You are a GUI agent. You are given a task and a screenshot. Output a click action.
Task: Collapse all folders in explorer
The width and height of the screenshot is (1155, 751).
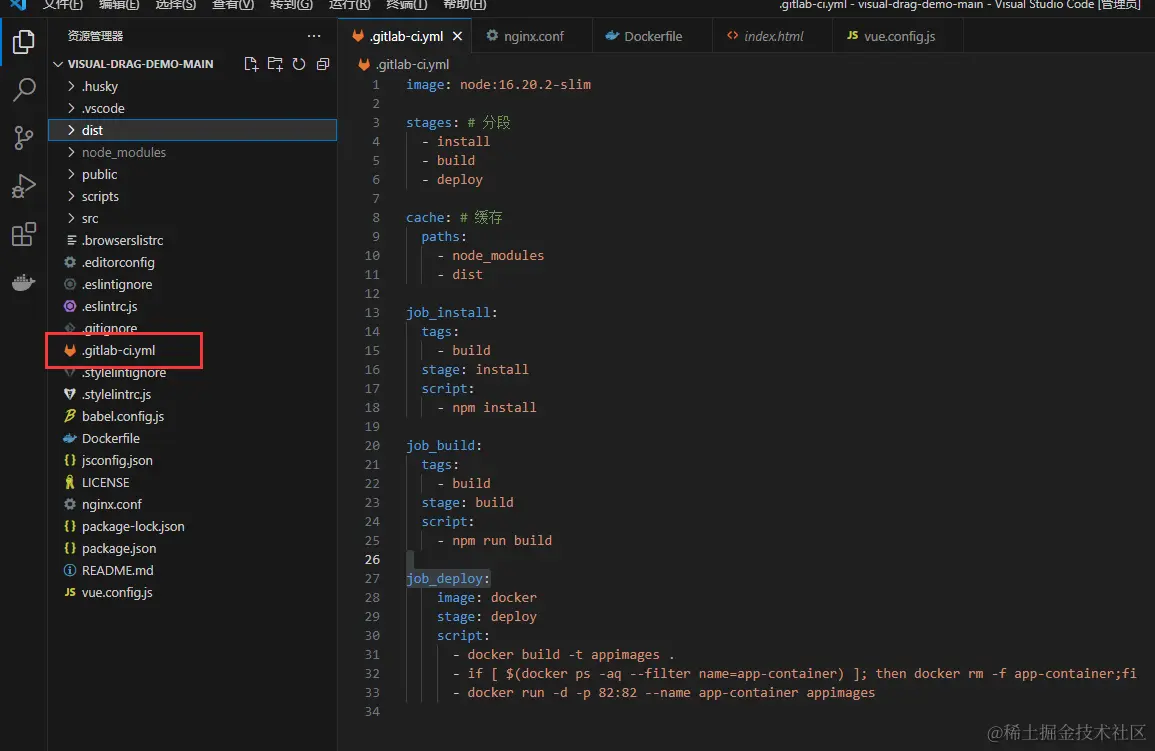[323, 64]
